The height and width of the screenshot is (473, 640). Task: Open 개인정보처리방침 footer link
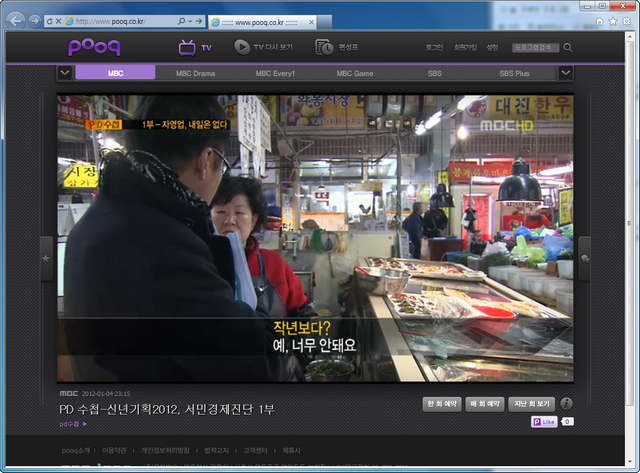165,451
